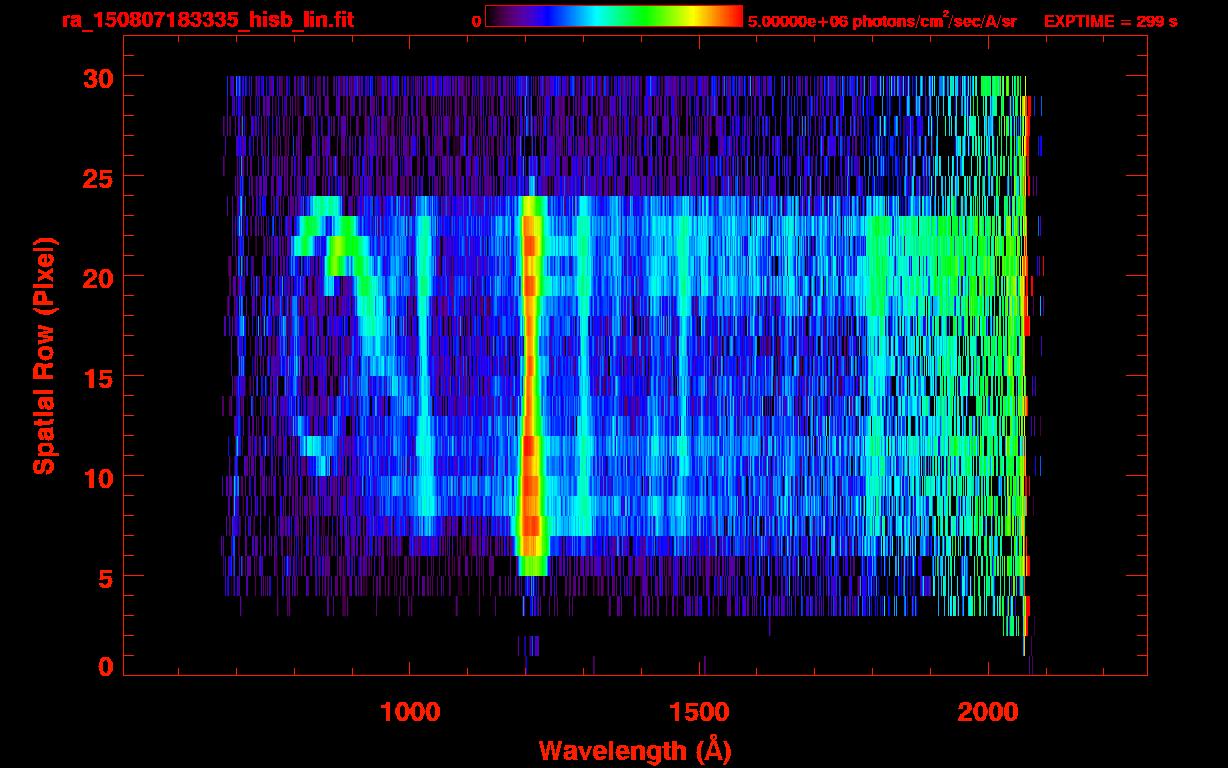Select the Spatial Row (Pixel) axis title
The height and width of the screenshot is (768, 1228).
coord(45,355)
